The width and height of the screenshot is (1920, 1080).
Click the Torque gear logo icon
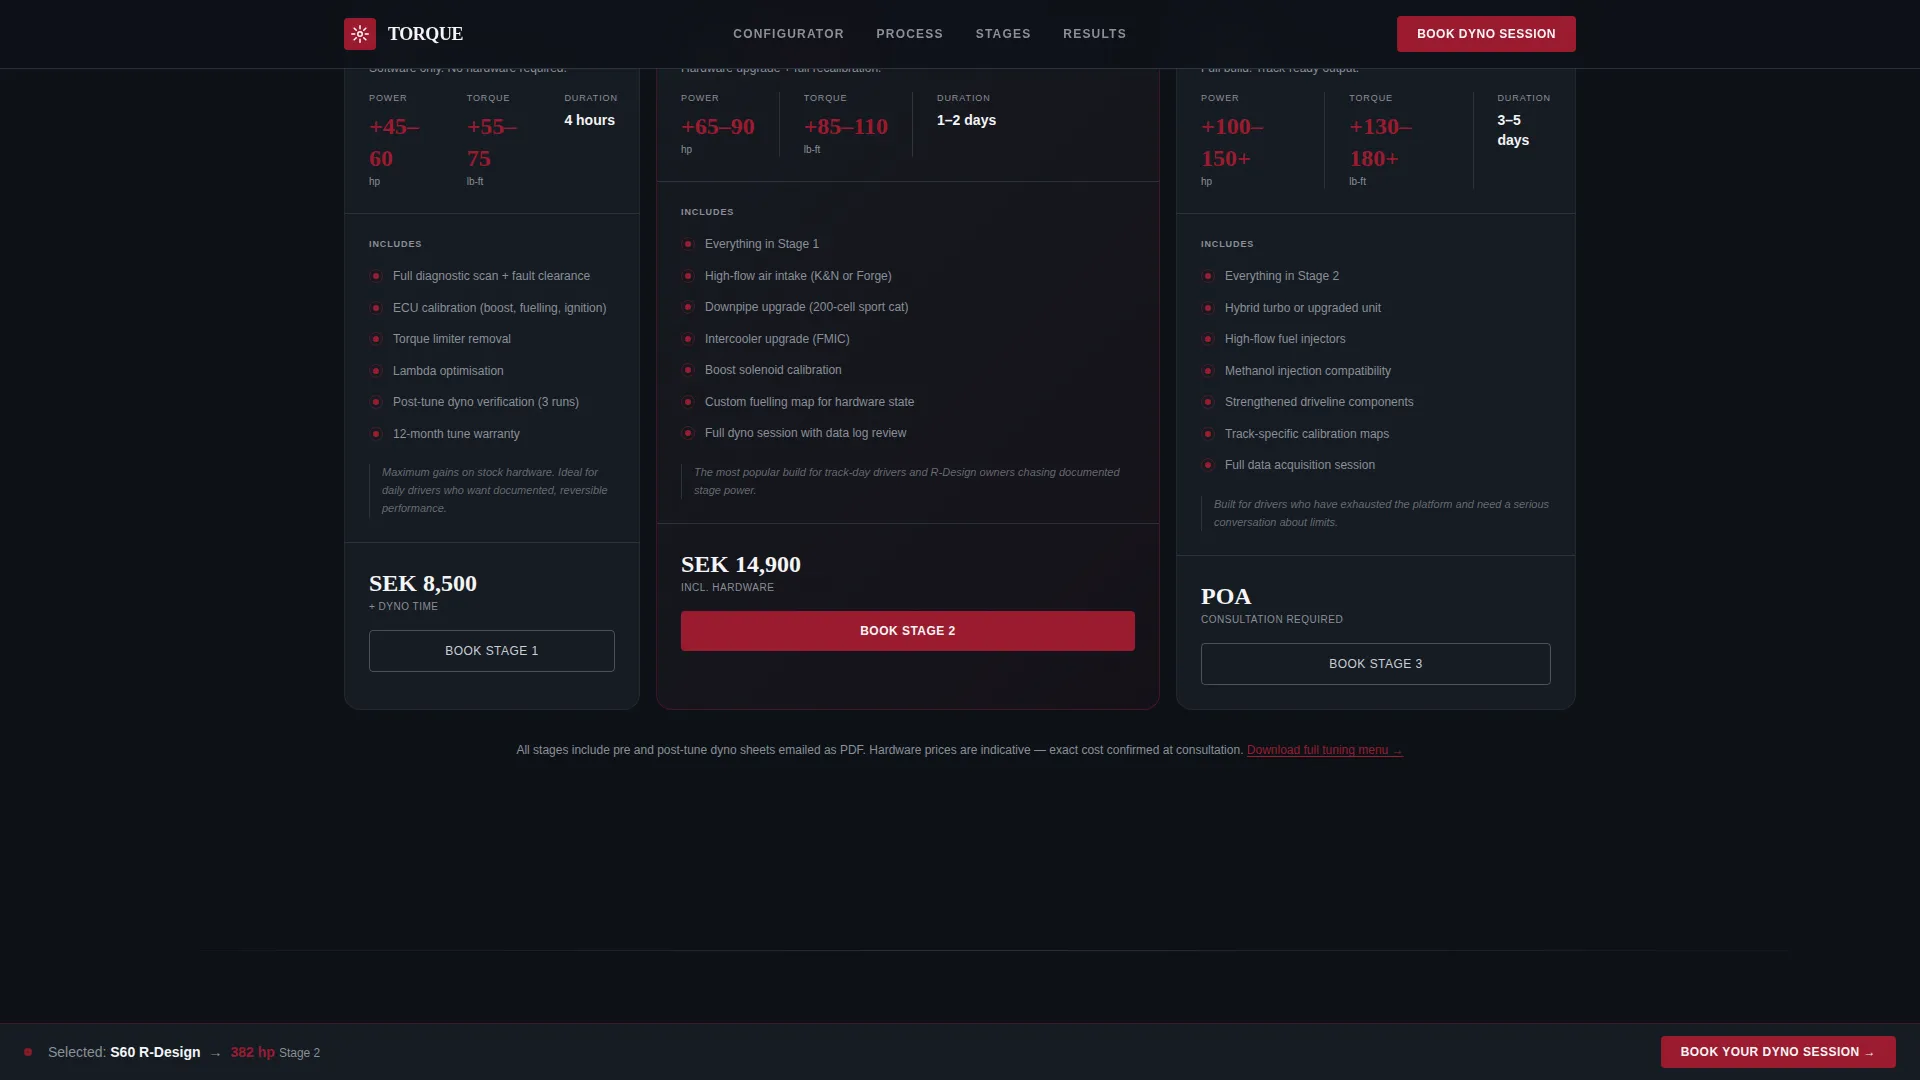click(360, 34)
